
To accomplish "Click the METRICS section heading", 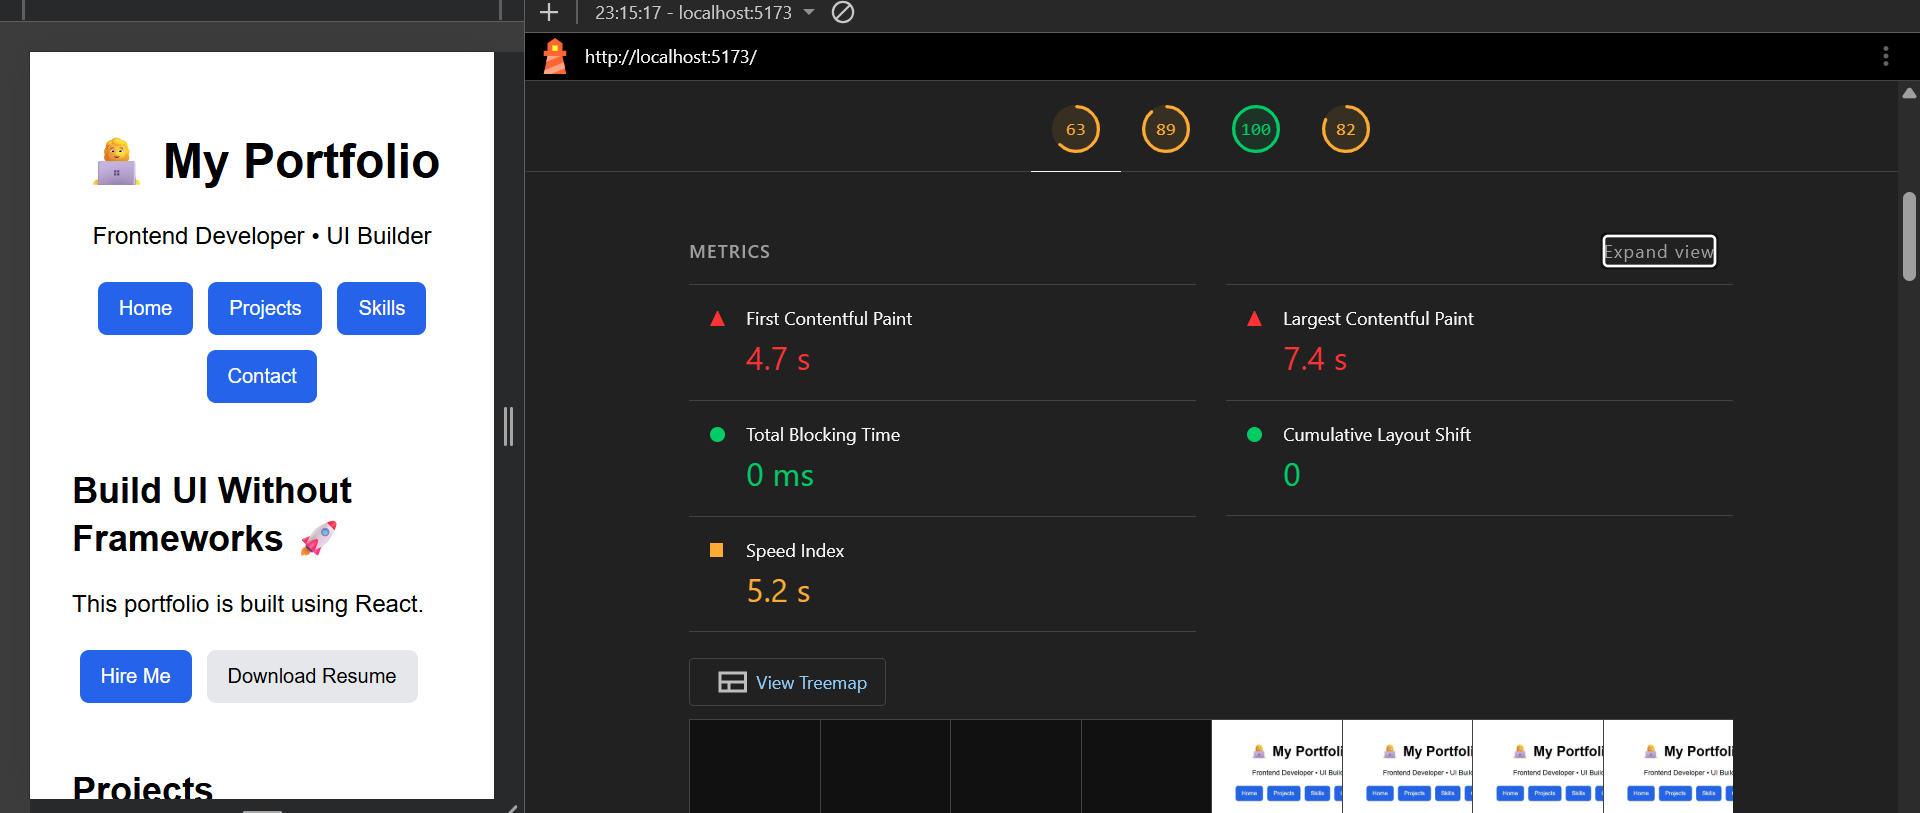I will (730, 252).
